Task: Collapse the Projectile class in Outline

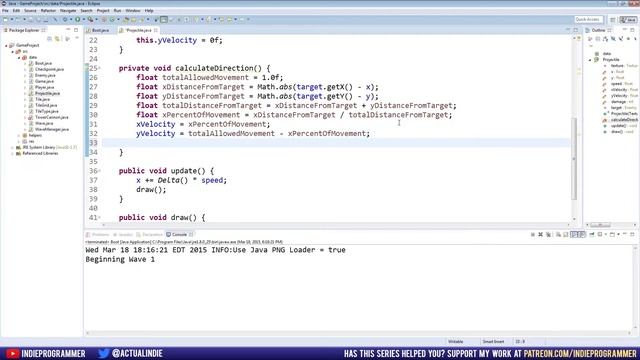Action: pyautogui.click(x=590, y=60)
